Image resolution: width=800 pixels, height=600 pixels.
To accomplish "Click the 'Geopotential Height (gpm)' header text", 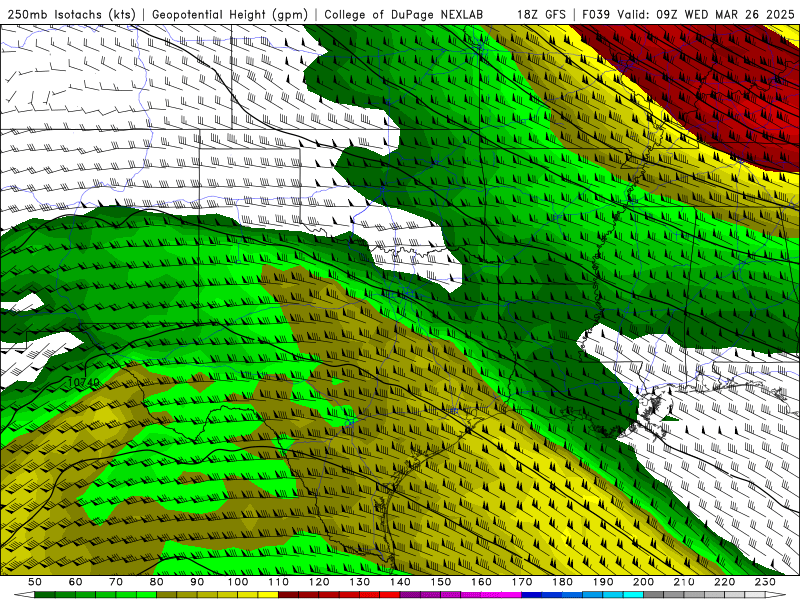I will click(230, 14).
